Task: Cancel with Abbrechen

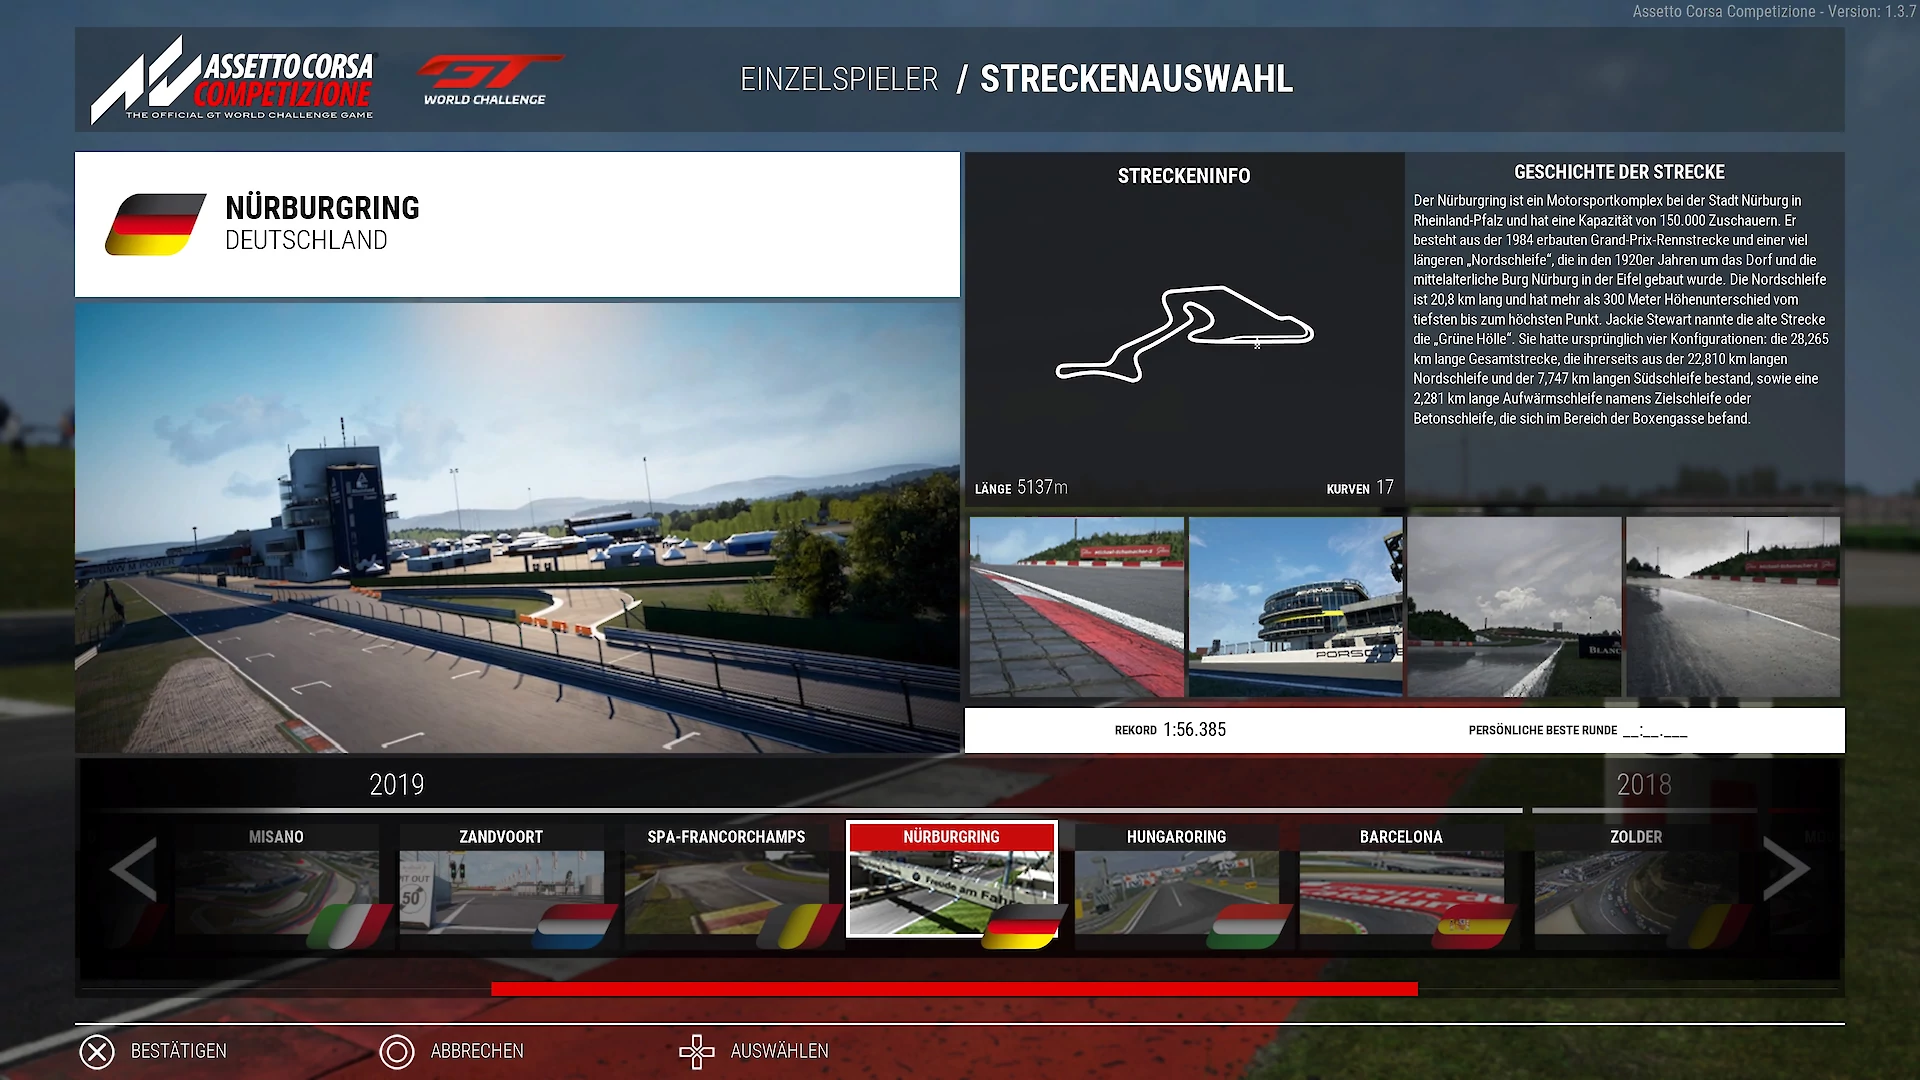Action: click(477, 1051)
